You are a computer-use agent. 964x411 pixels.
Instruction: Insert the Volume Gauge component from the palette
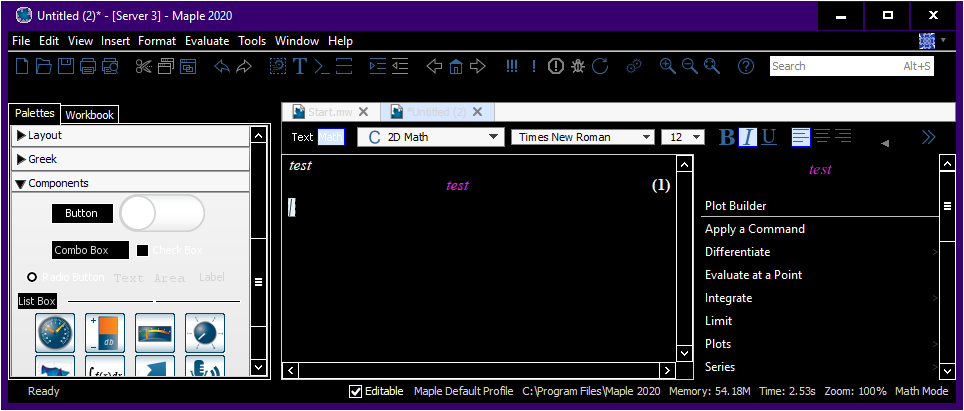(x=105, y=332)
